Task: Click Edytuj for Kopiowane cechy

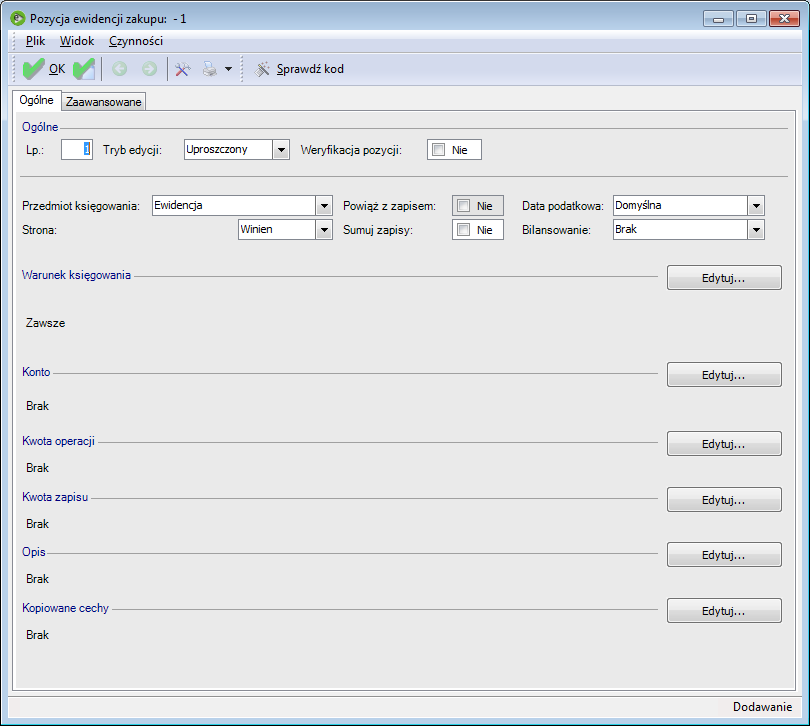Action: pyautogui.click(x=724, y=611)
